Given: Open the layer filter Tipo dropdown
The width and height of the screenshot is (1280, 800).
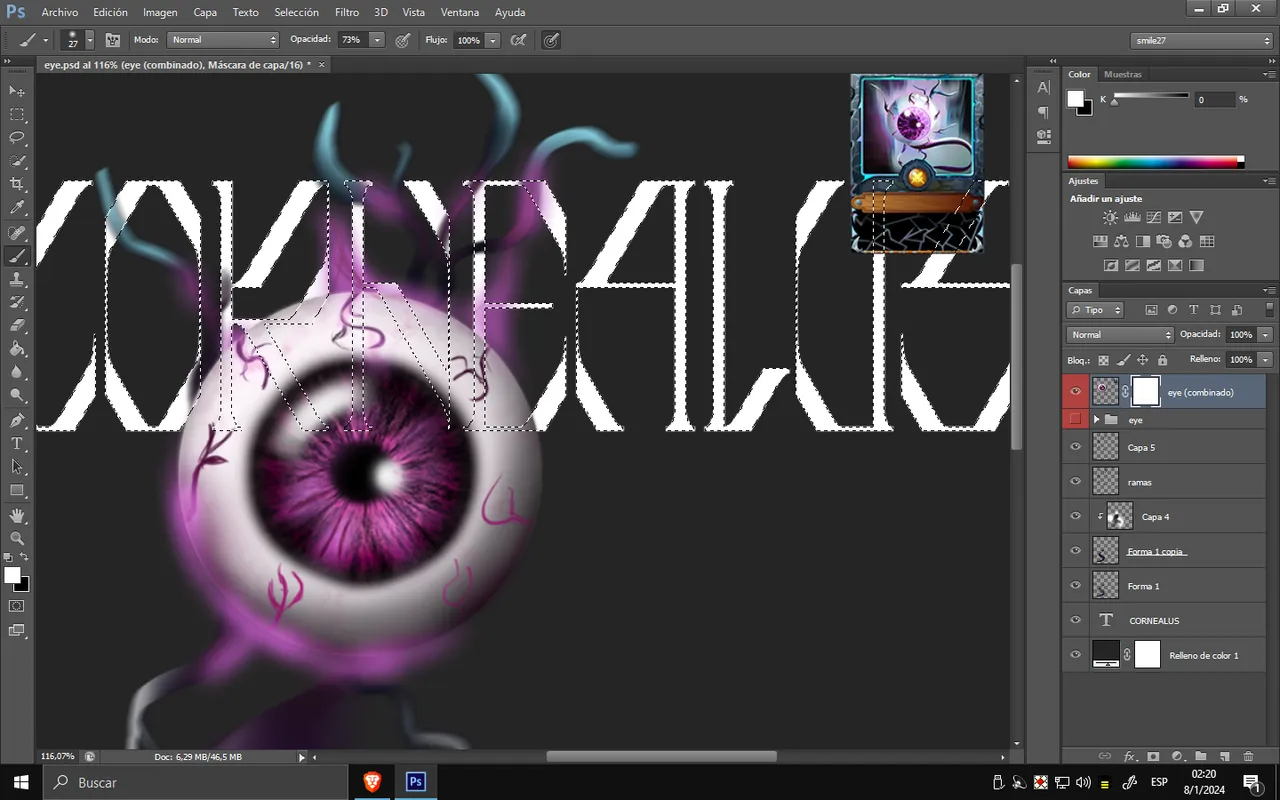Looking at the screenshot, I should coord(1095,310).
